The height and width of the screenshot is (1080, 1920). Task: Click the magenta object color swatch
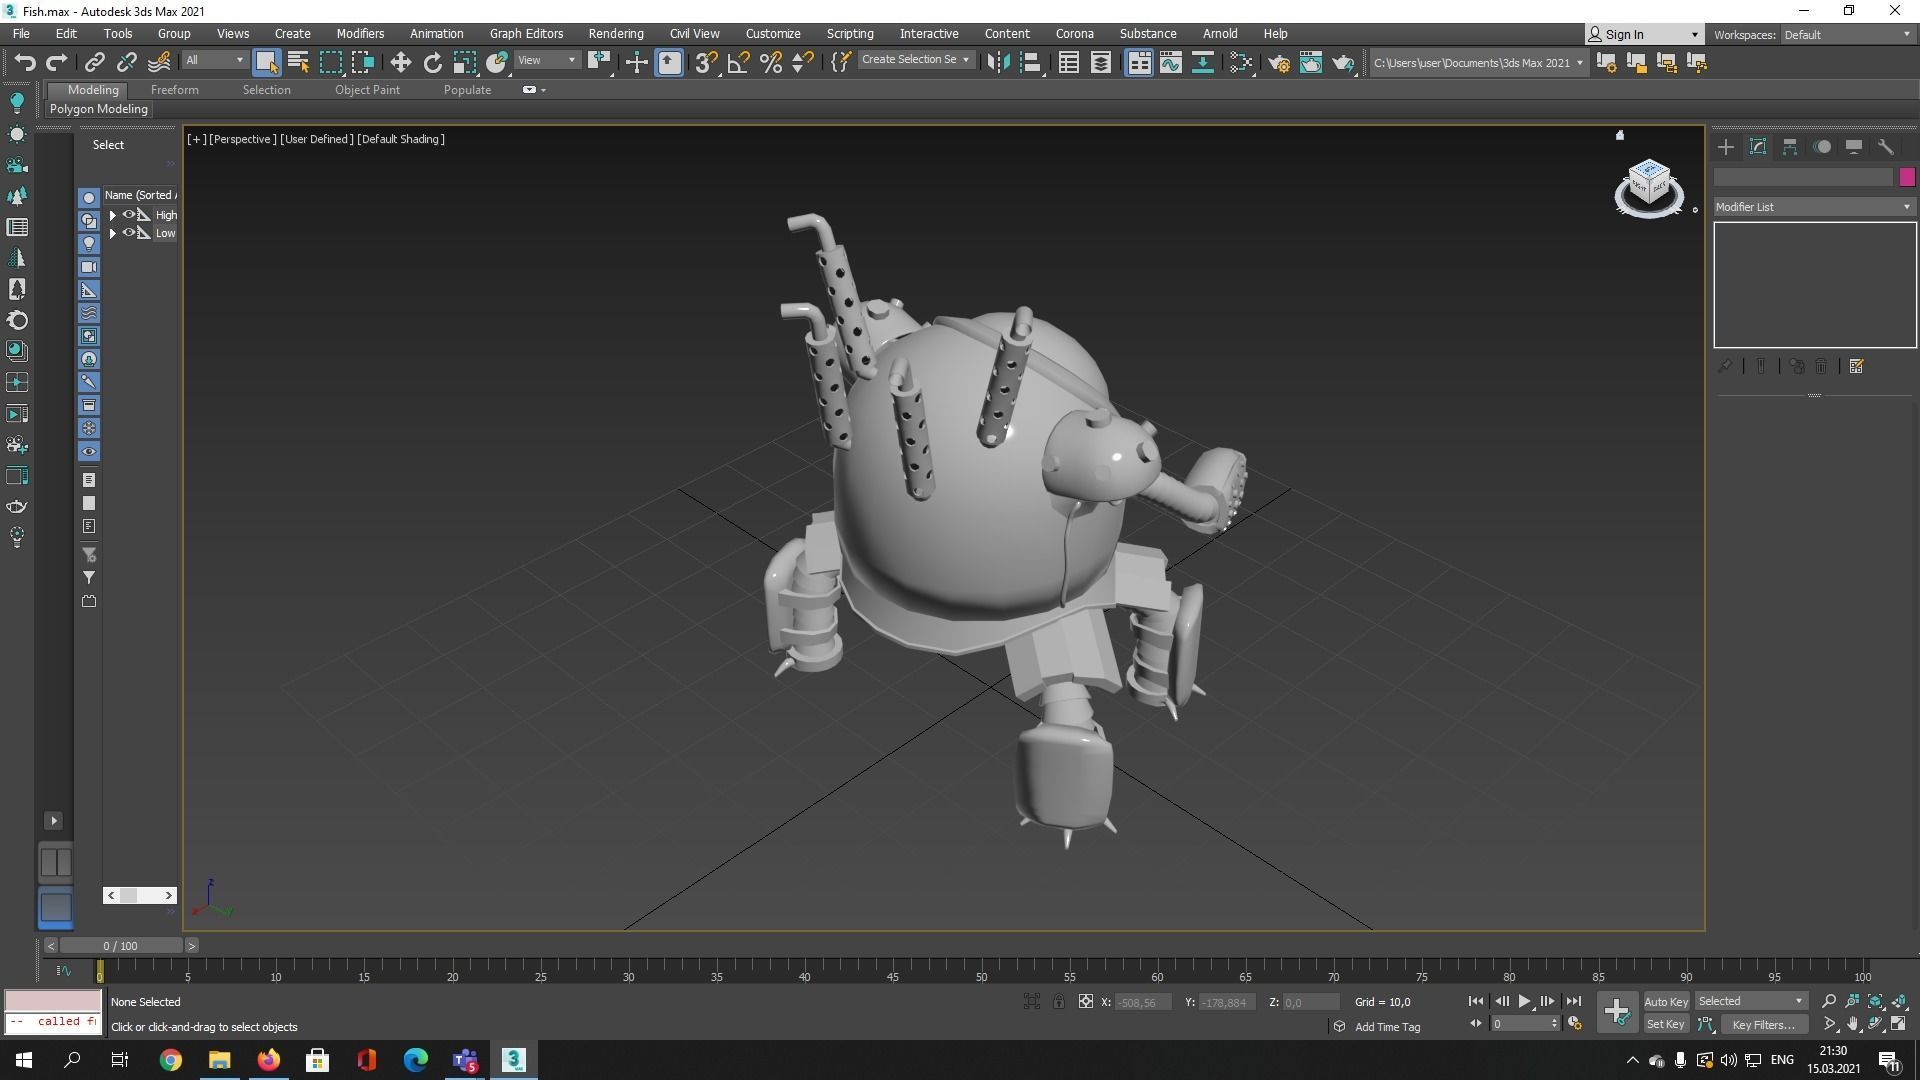pos(1906,177)
